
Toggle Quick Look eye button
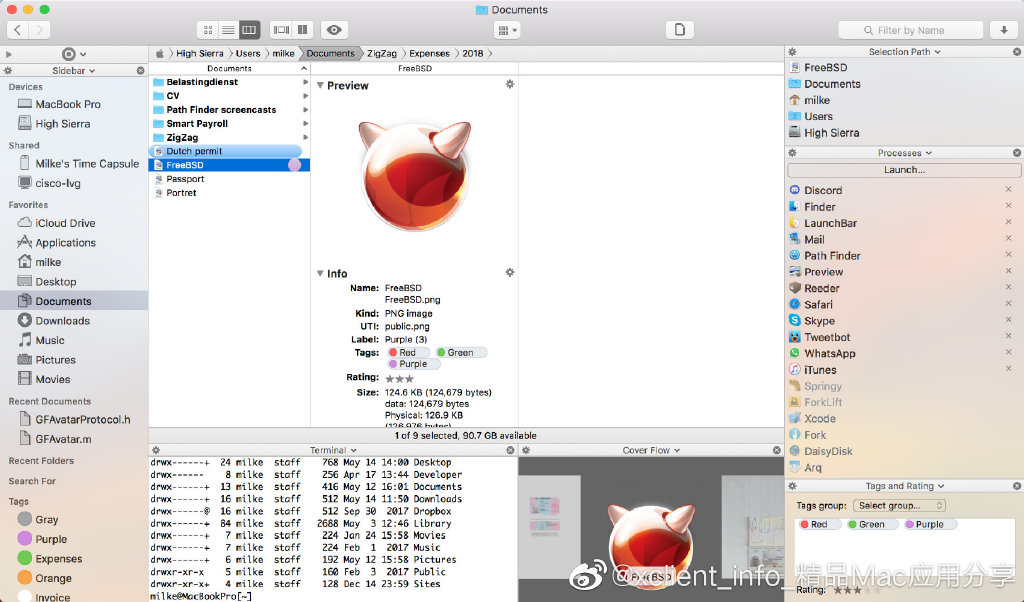(334, 29)
